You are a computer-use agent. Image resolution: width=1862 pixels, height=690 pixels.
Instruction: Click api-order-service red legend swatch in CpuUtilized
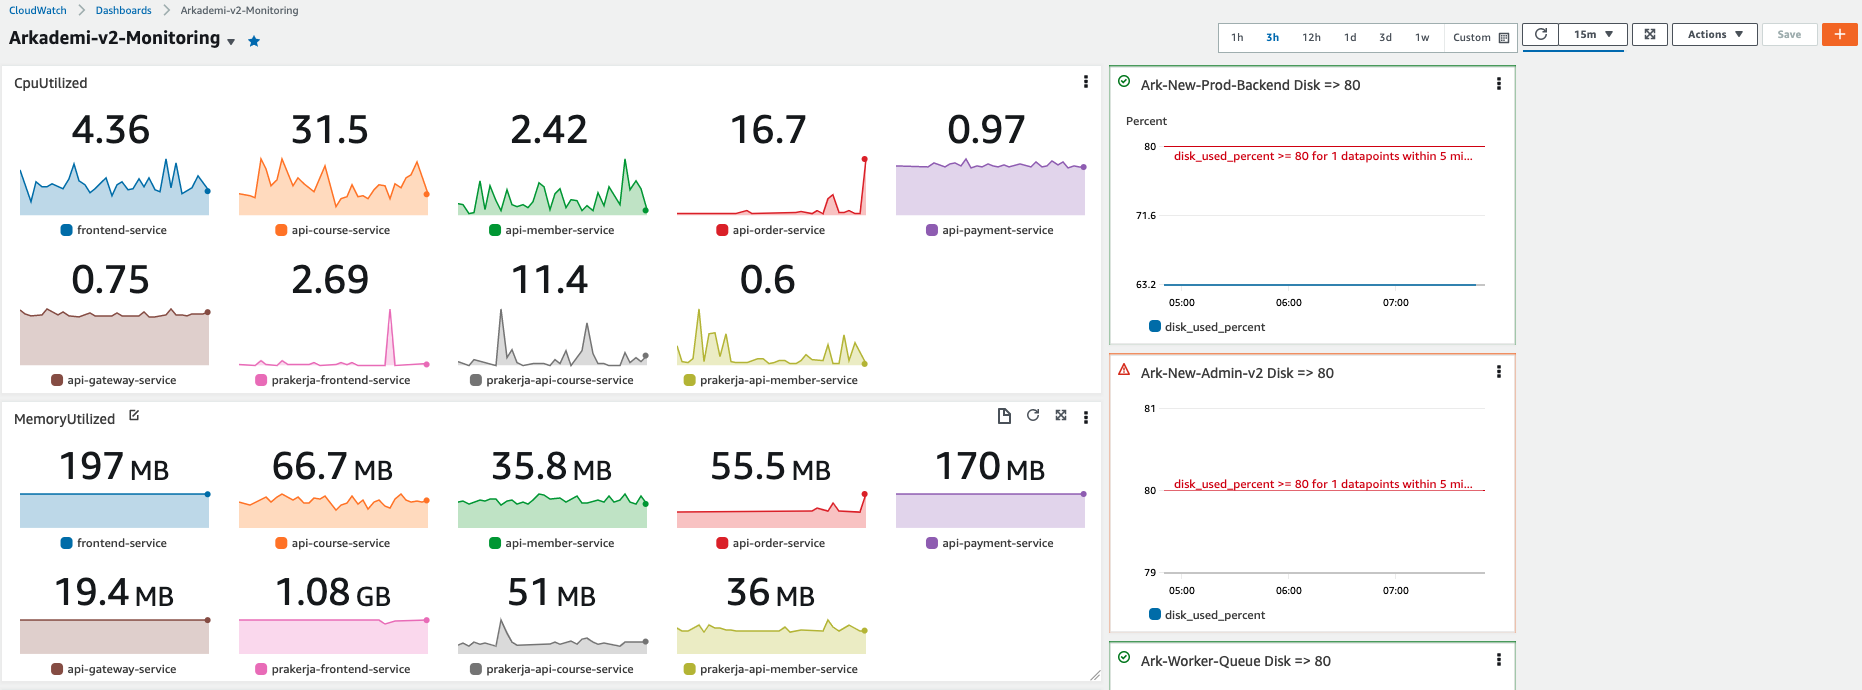click(x=722, y=230)
